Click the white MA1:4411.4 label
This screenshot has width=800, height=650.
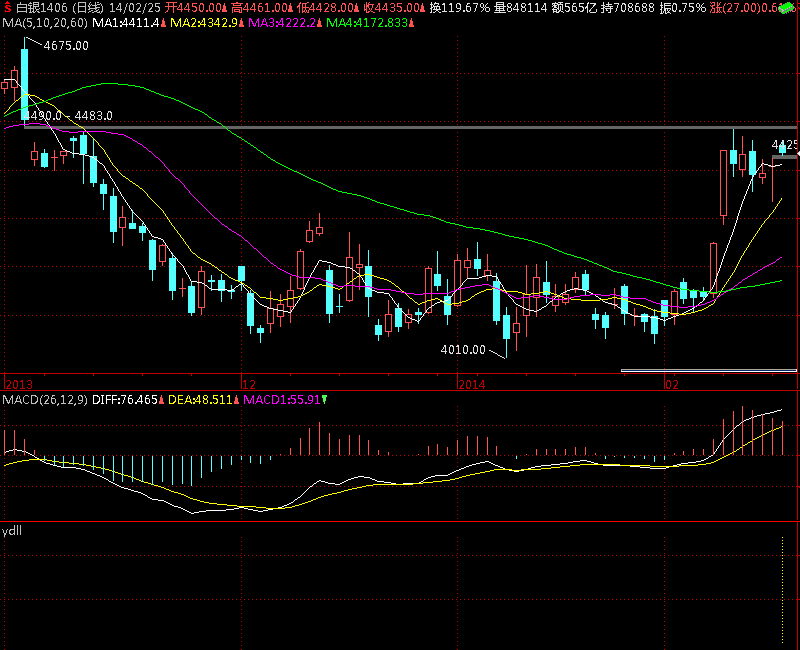point(126,23)
